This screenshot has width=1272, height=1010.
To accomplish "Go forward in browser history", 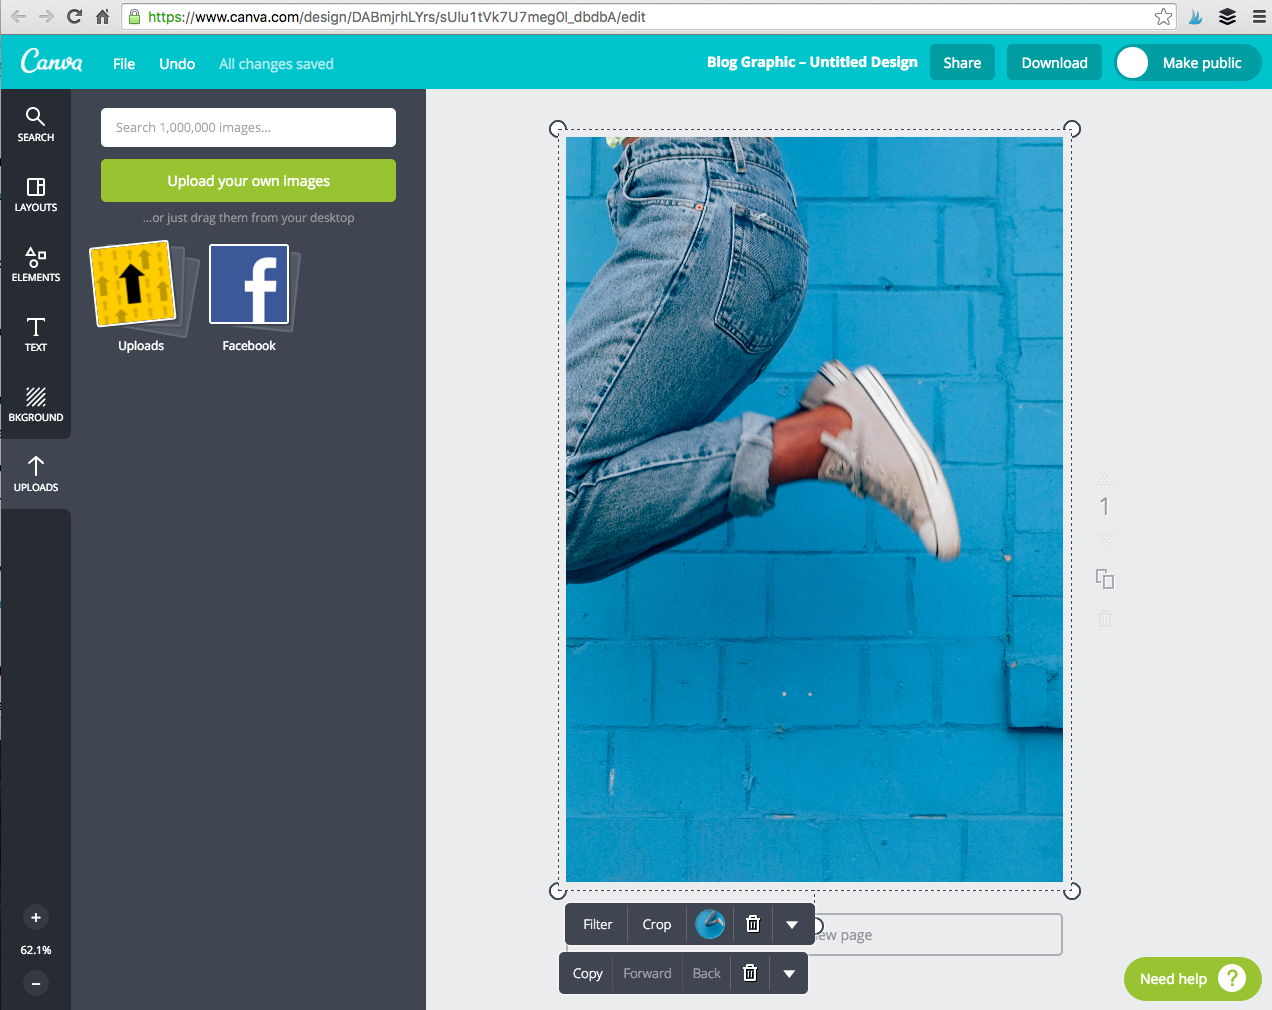I will click(x=46, y=16).
